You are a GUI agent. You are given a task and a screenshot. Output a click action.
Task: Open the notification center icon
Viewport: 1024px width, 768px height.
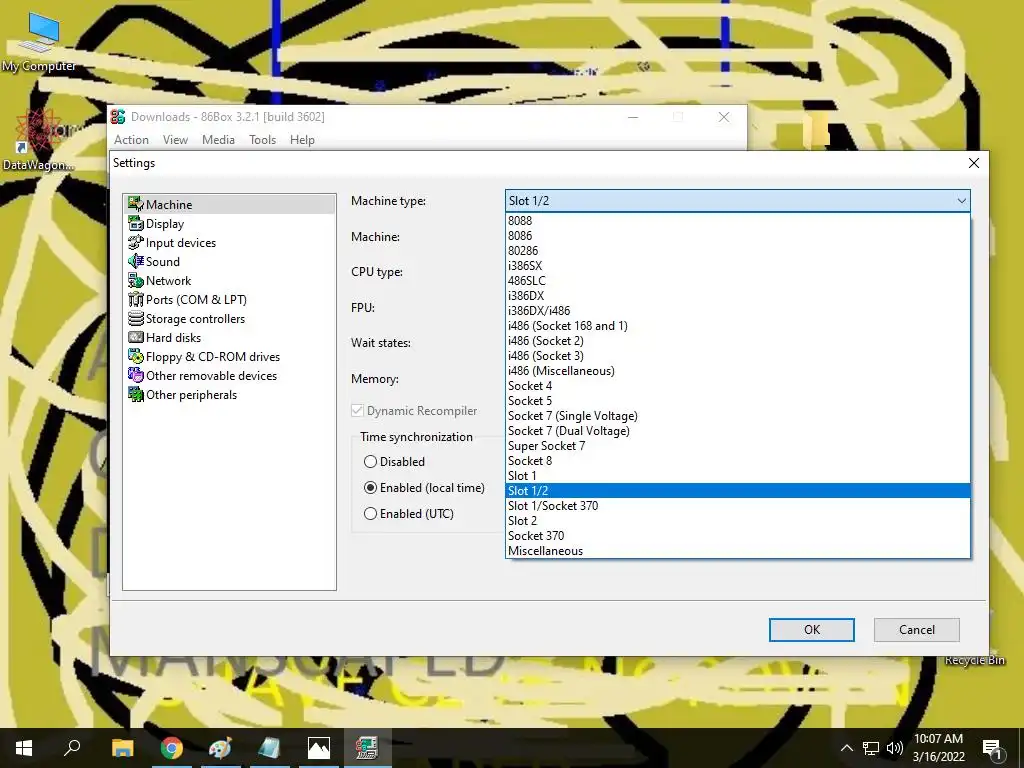coord(993,748)
